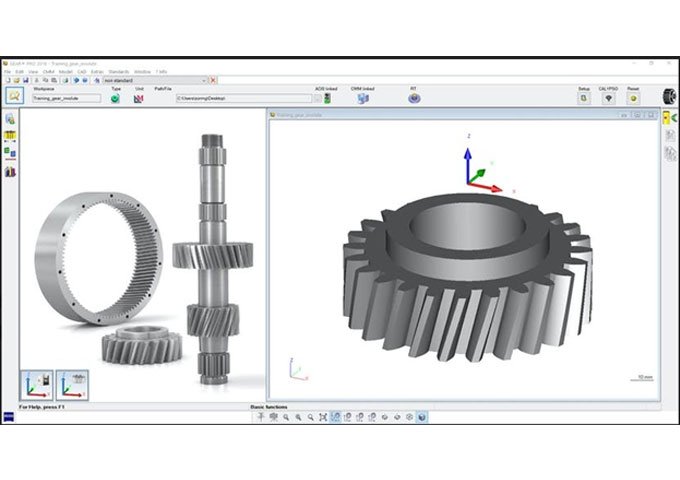Click the Path/File input field

pos(240,99)
